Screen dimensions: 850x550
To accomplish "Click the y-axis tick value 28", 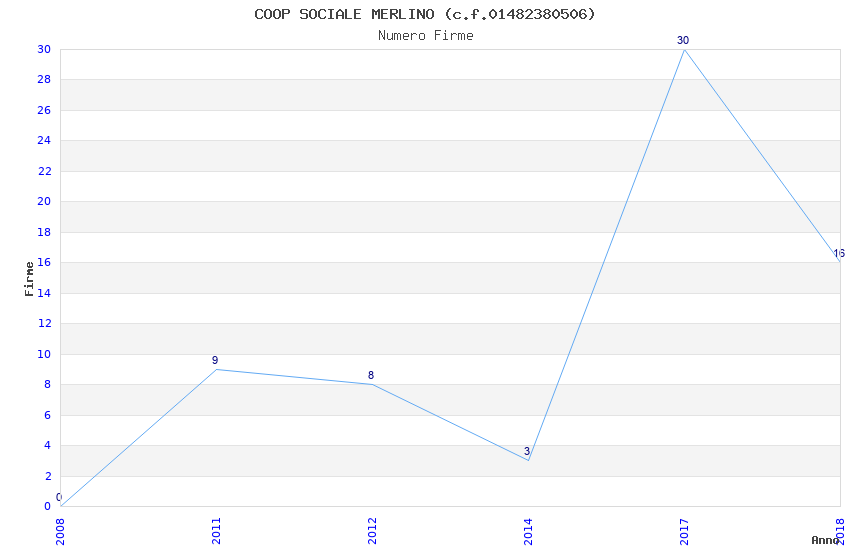I will 44,79.
